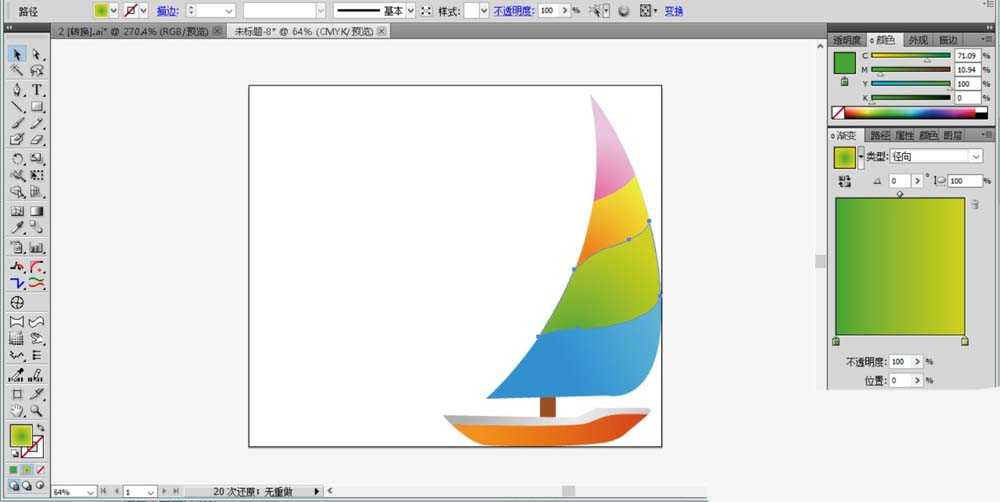The height and width of the screenshot is (502, 1000).
Task: Open the gradient type 径向 dropdown
Action: tap(975, 157)
